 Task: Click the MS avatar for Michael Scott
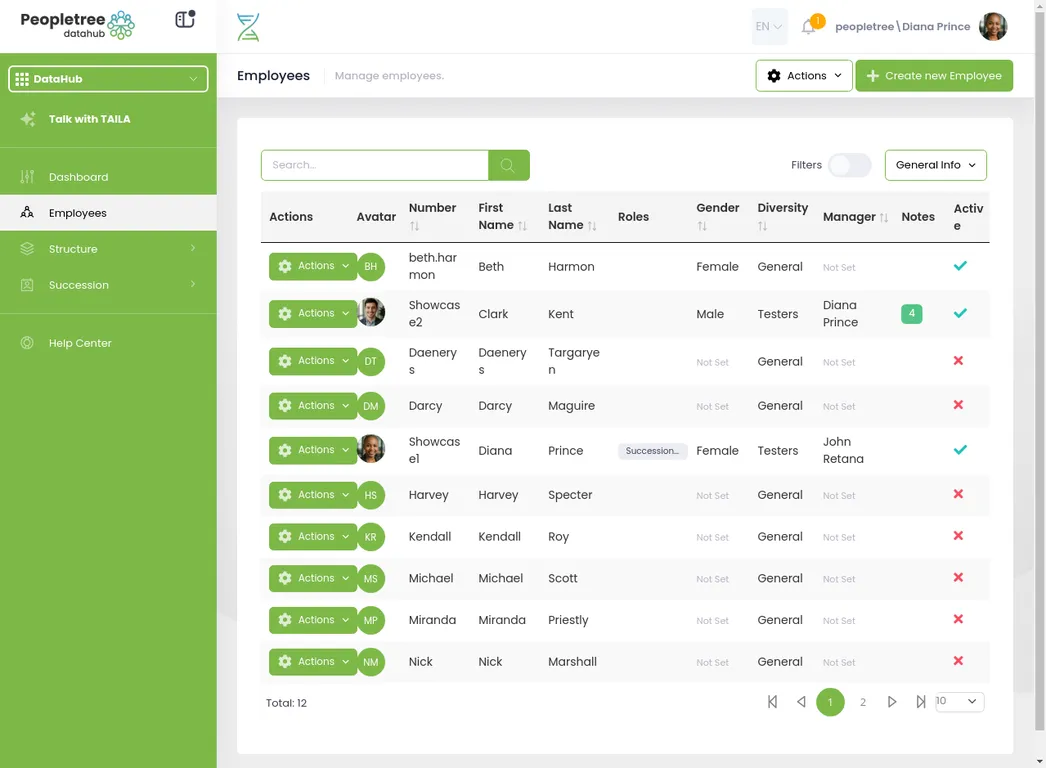click(371, 579)
